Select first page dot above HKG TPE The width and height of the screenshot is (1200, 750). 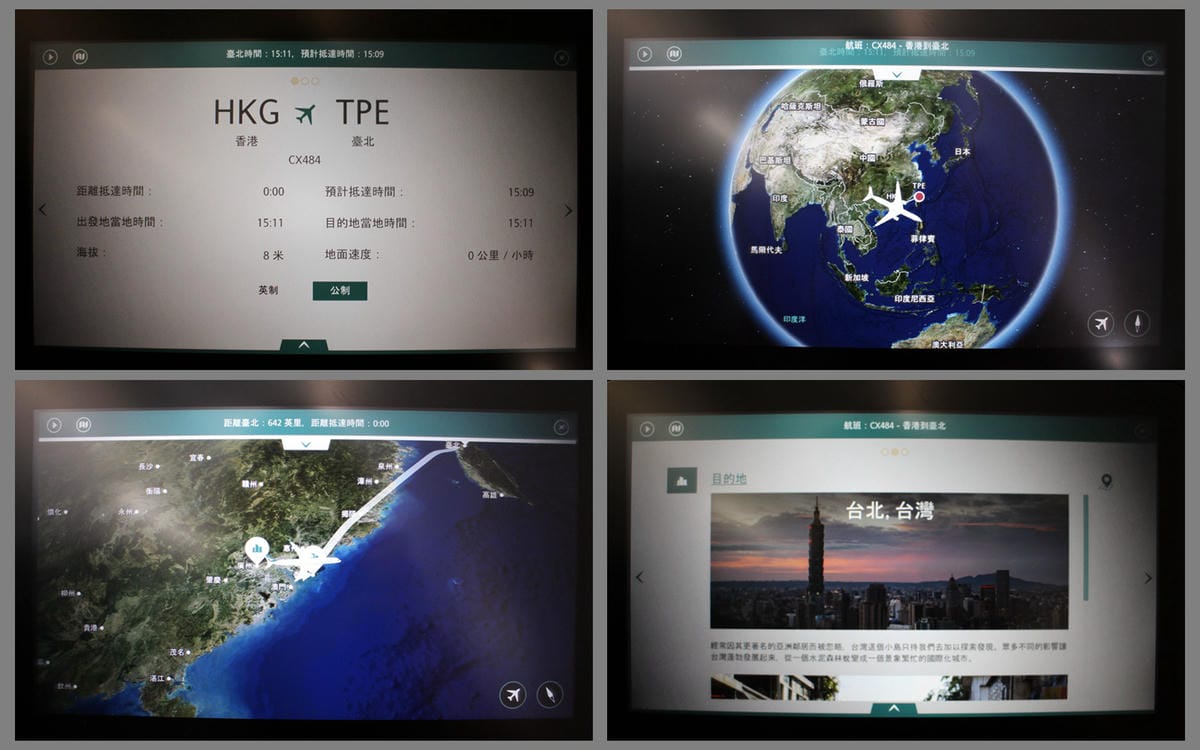click(294, 81)
